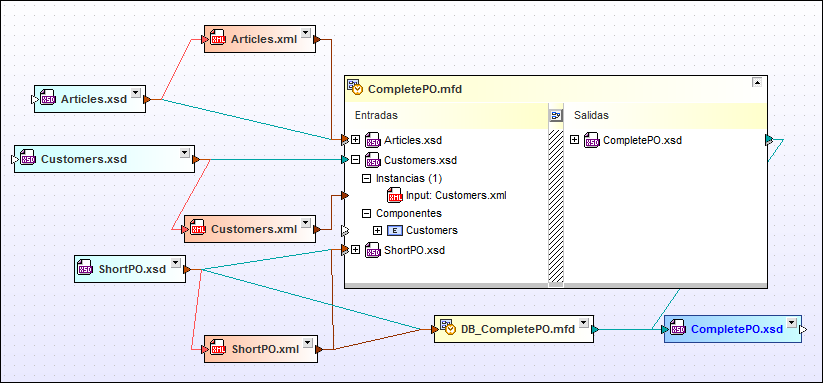
Task: Expand the CompletePO.xsd entry under Salidas
Action: pos(574,140)
